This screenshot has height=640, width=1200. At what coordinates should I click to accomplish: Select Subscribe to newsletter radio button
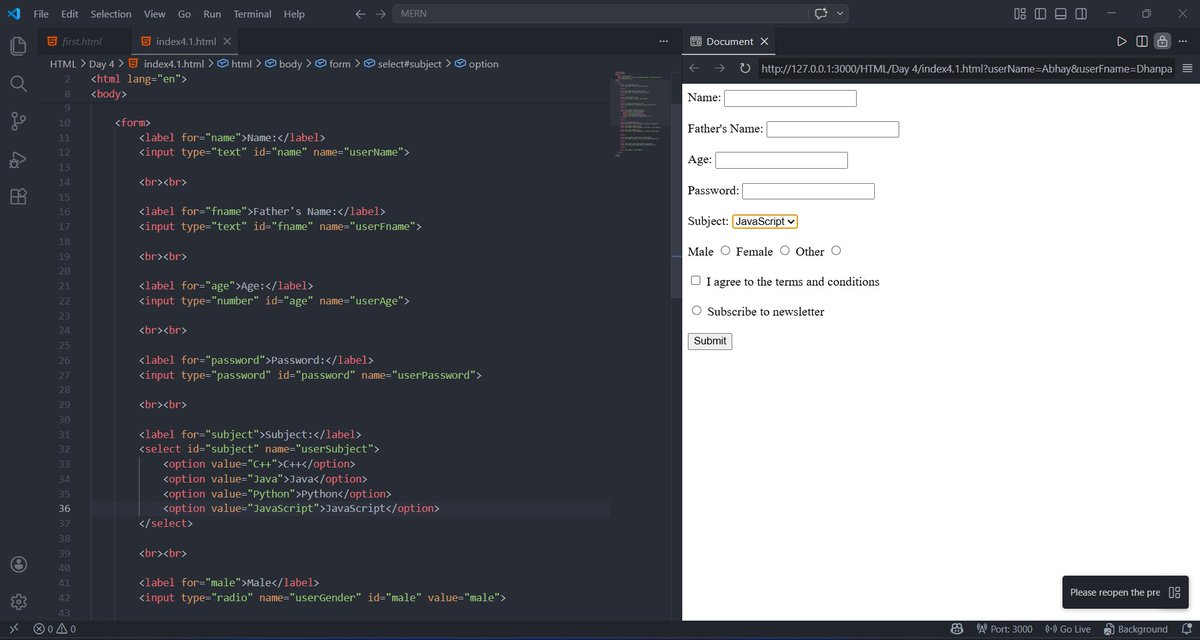[x=697, y=311]
